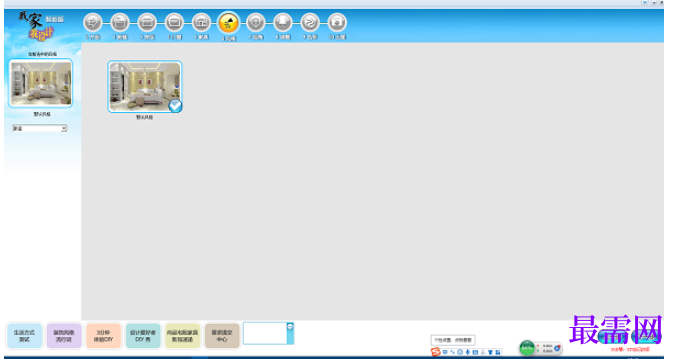Viewport: 681px width, 361px height.
Task: Open step 7 cube icon
Action: tap(256, 22)
